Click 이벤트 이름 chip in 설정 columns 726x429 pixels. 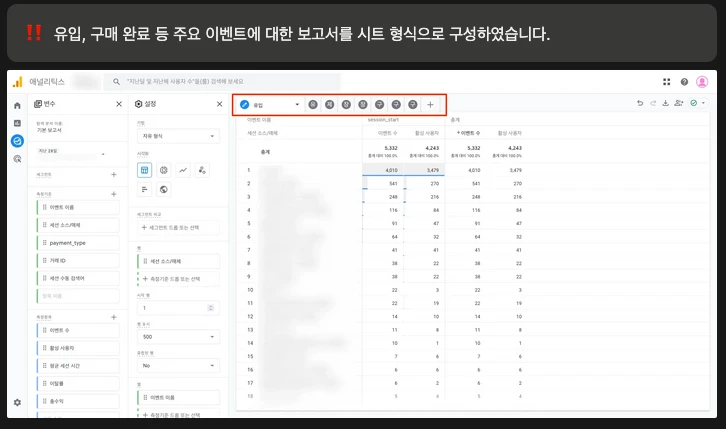tap(178, 398)
